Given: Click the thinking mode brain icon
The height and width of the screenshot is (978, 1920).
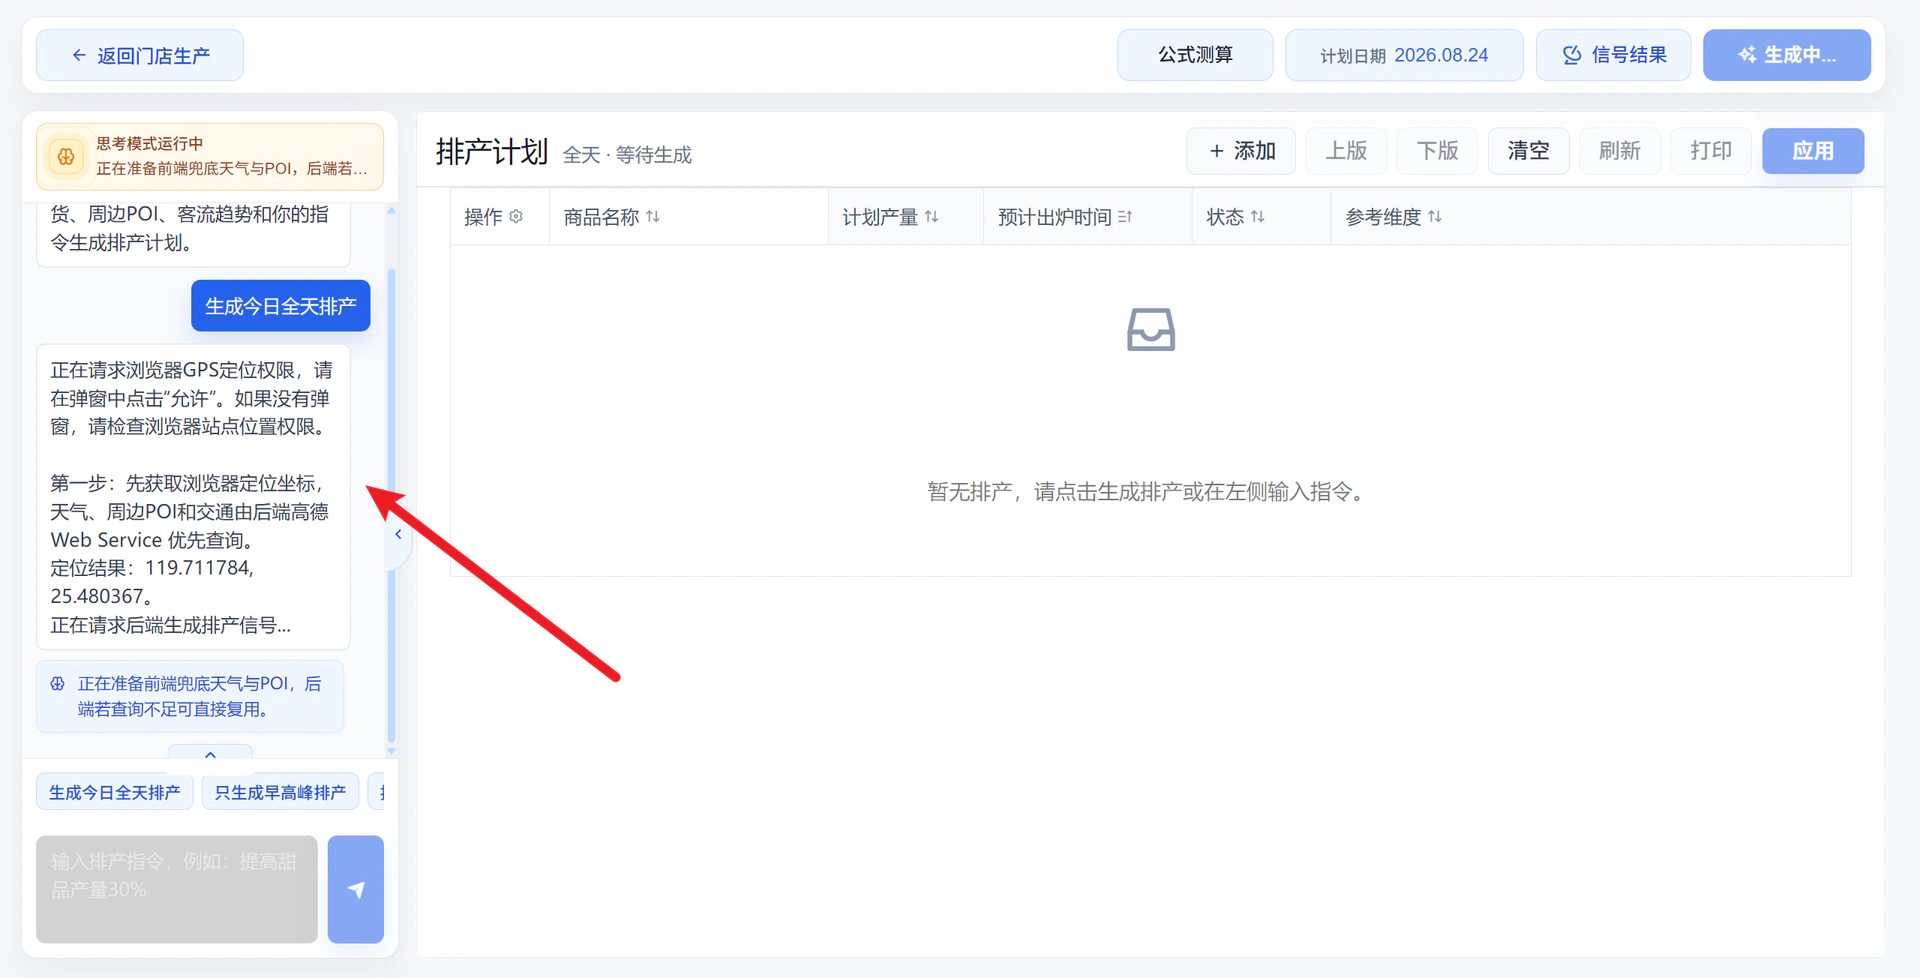Looking at the screenshot, I should click(66, 156).
